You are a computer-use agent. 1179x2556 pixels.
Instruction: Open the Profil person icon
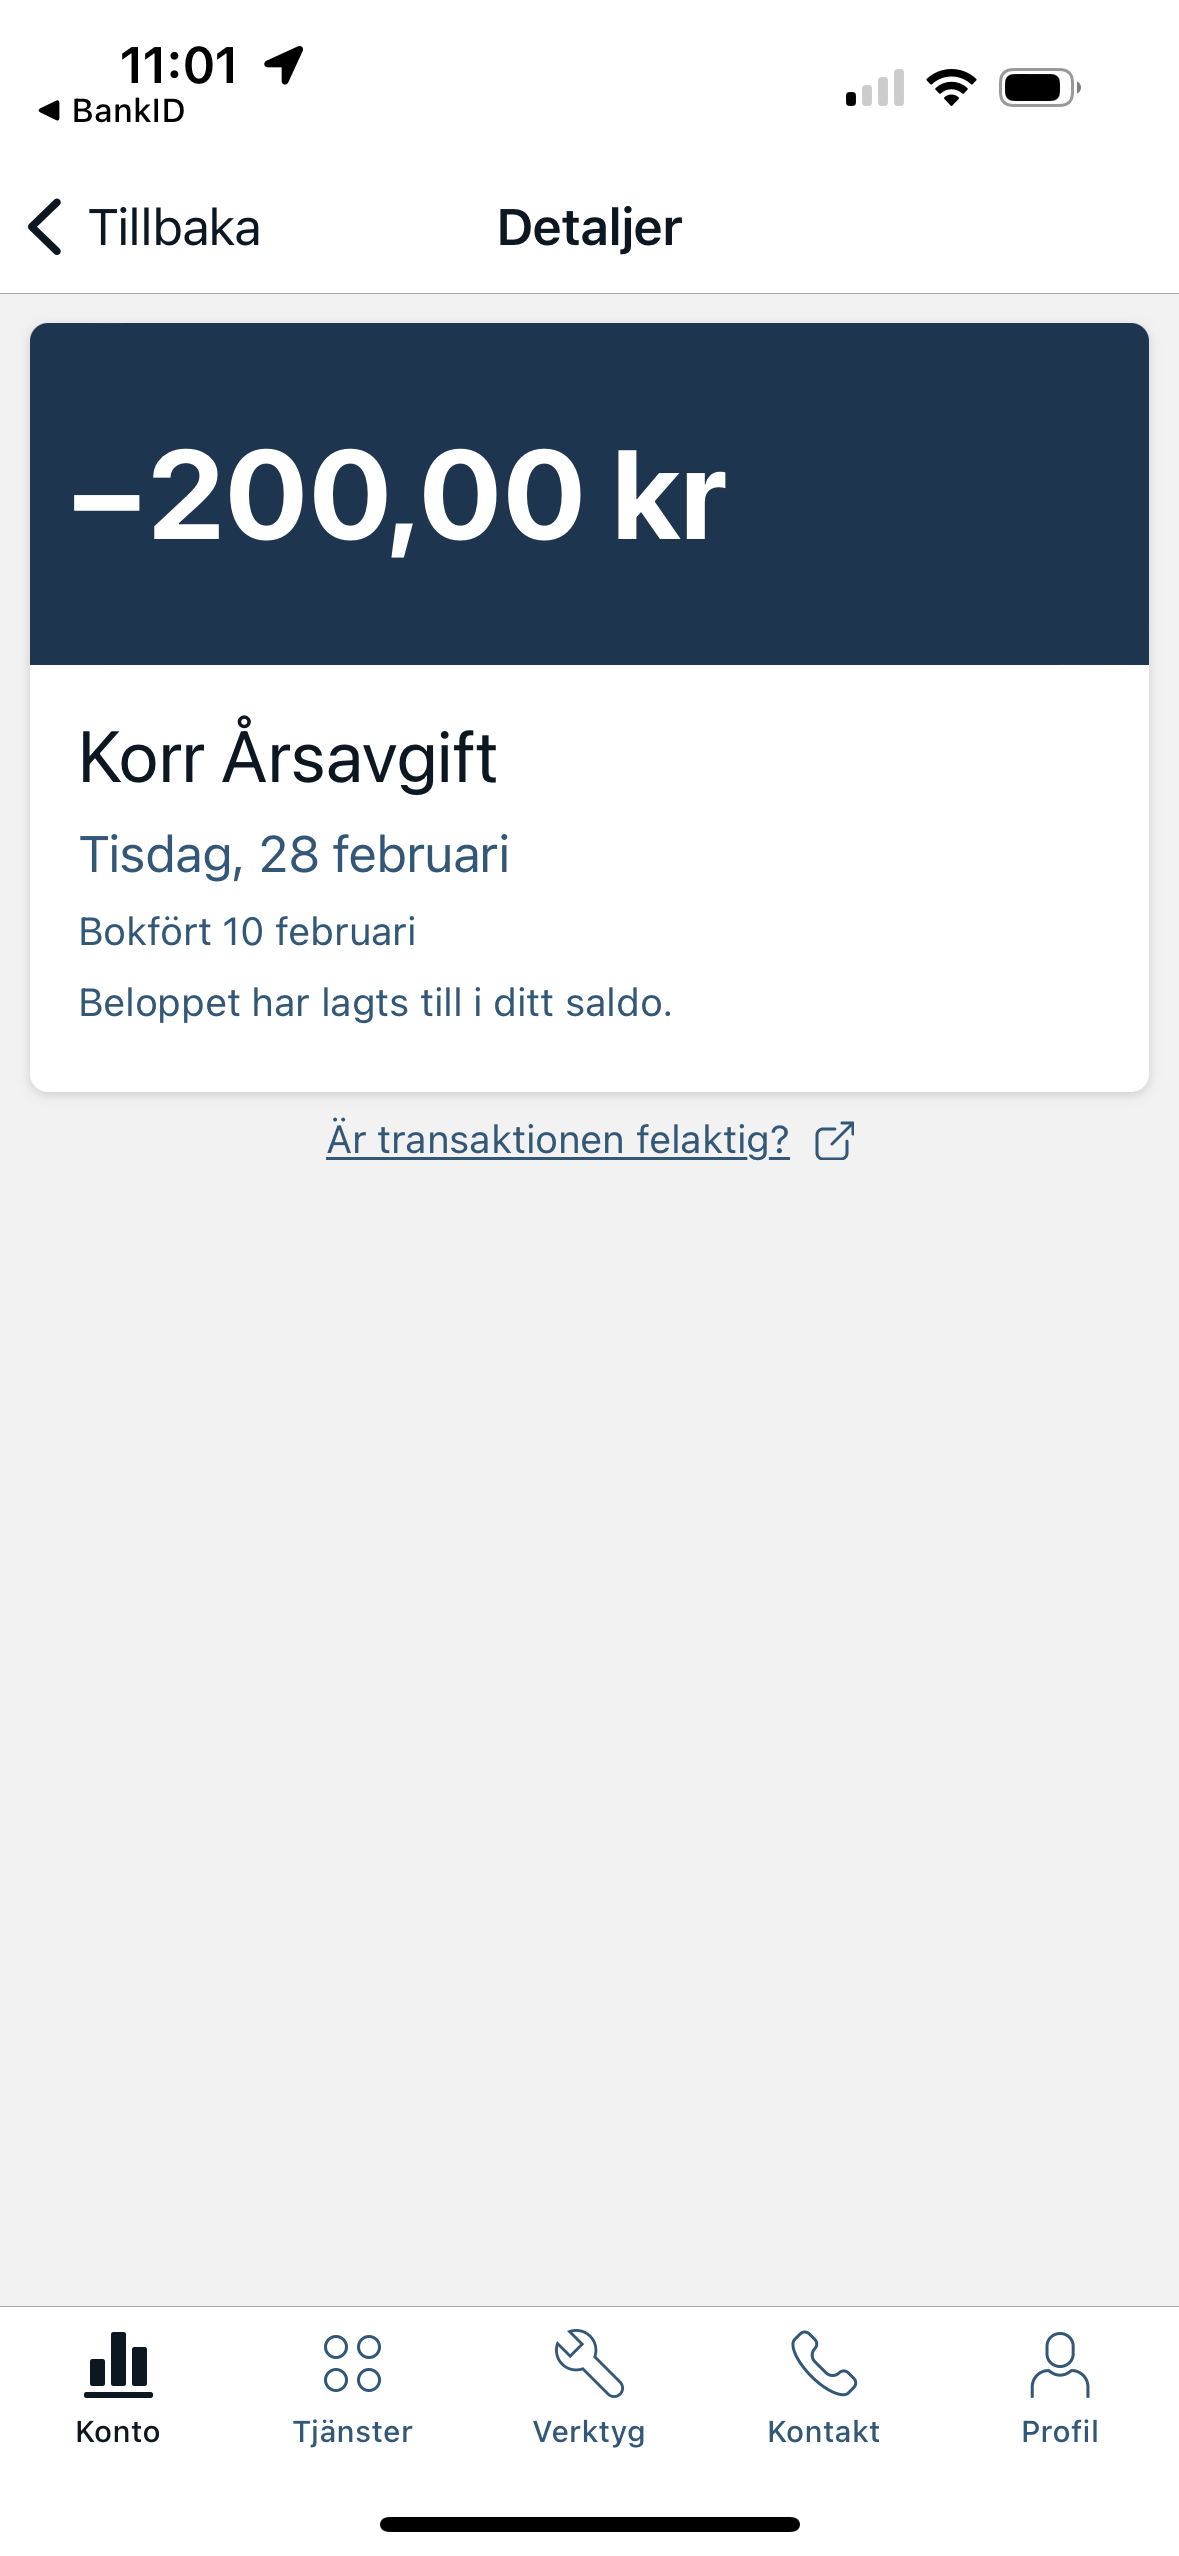coord(1059,2364)
